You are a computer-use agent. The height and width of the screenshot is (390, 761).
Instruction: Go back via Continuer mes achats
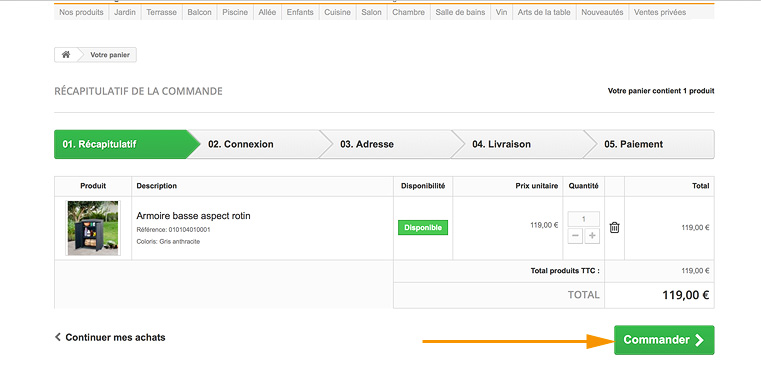110,337
